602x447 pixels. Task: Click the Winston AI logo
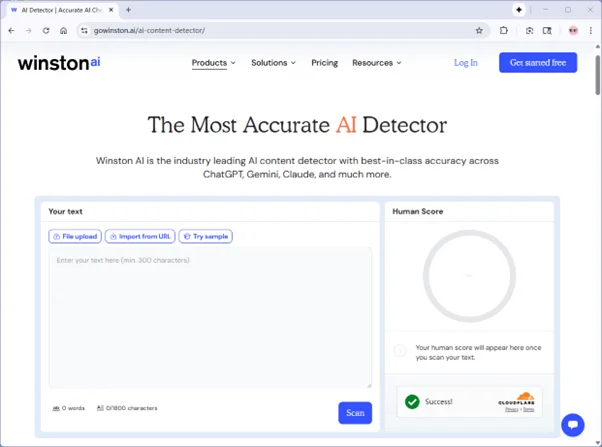pos(59,62)
